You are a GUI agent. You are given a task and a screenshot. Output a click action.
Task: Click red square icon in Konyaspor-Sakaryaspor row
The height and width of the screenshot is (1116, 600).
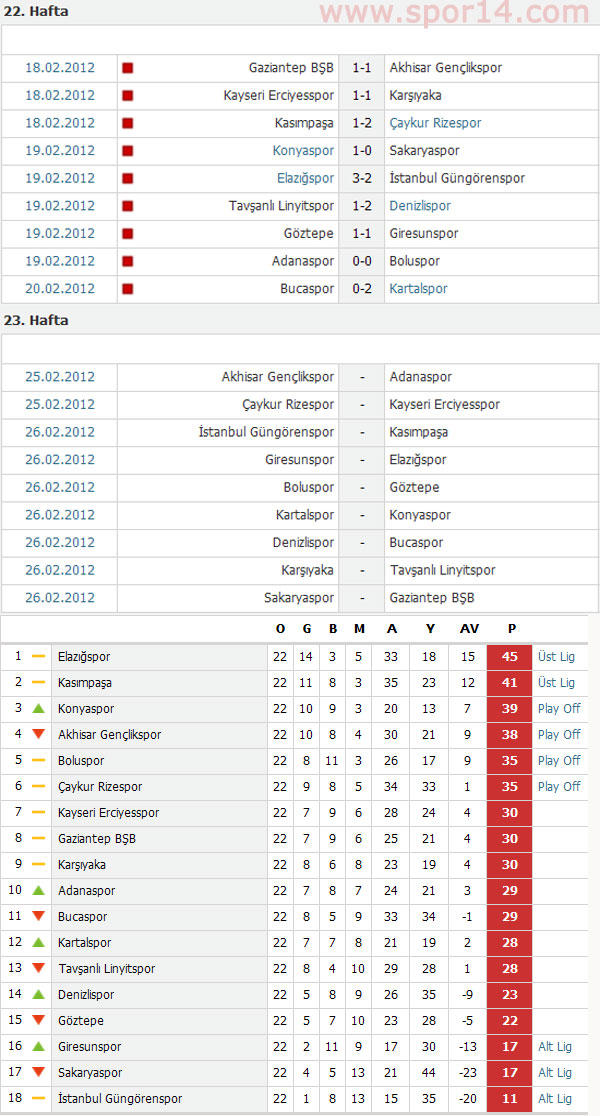click(127, 151)
